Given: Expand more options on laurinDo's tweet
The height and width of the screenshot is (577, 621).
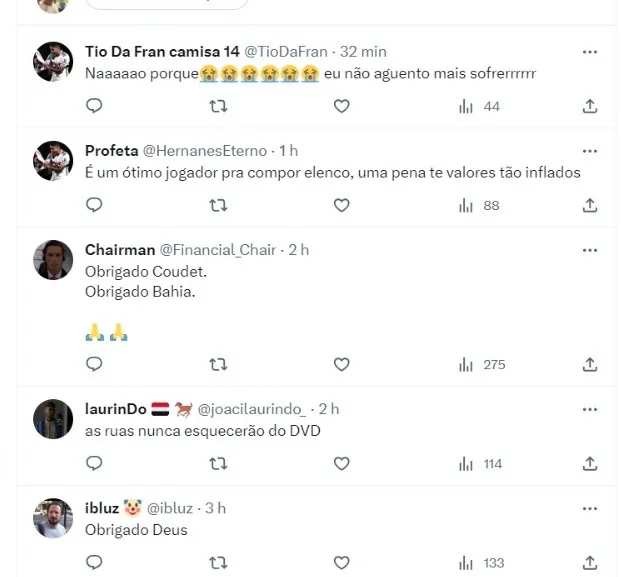Looking at the screenshot, I should (x=590, y=409).
